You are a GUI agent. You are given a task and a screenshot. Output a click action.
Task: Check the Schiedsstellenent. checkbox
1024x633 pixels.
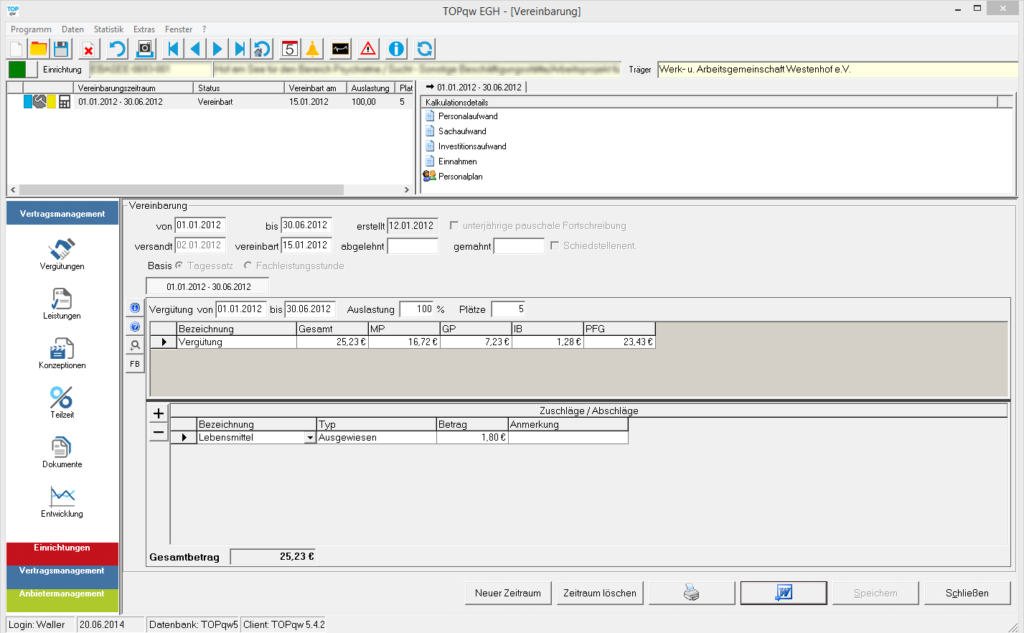[x=556, y=245]
